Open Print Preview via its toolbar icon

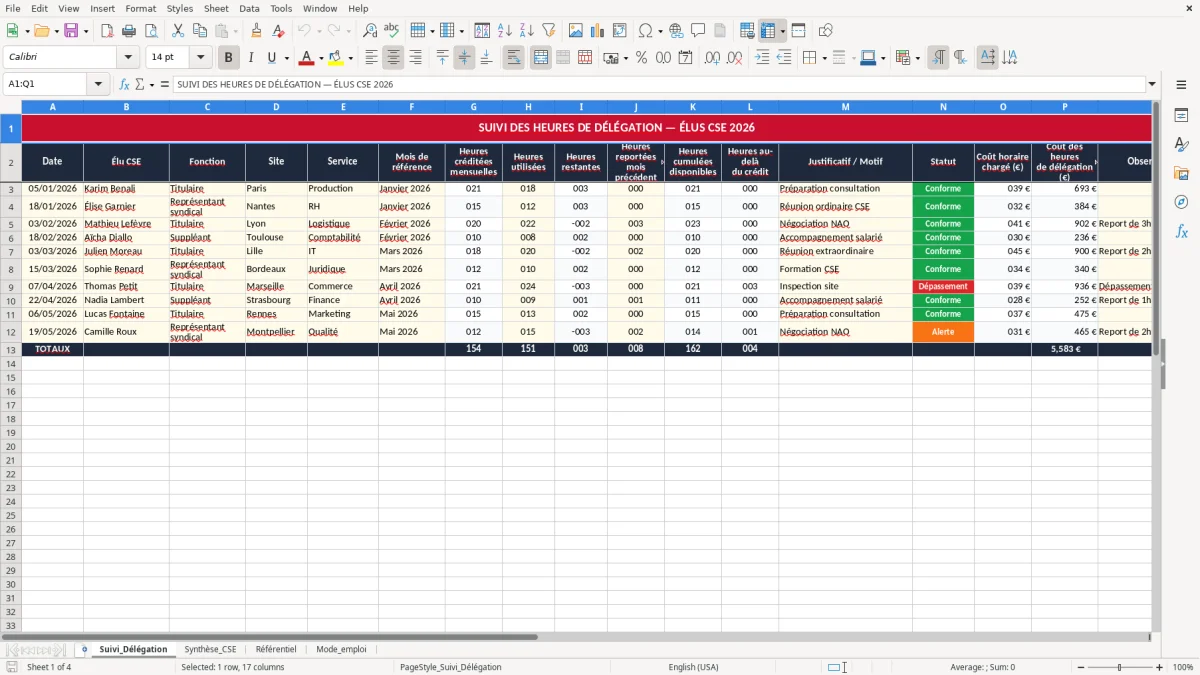click(x=150, y=31)
